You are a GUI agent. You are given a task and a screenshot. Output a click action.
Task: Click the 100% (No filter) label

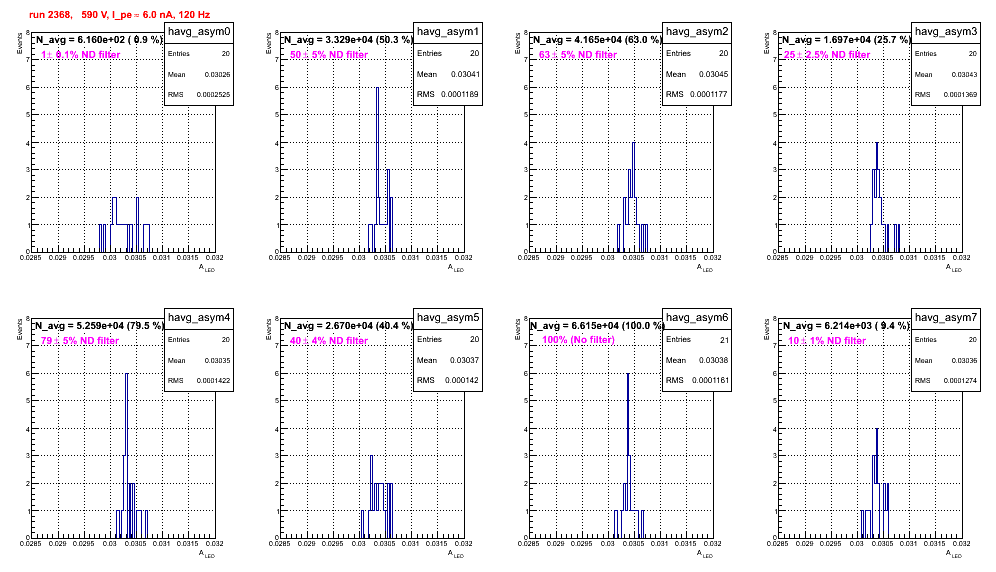[579, 340]
